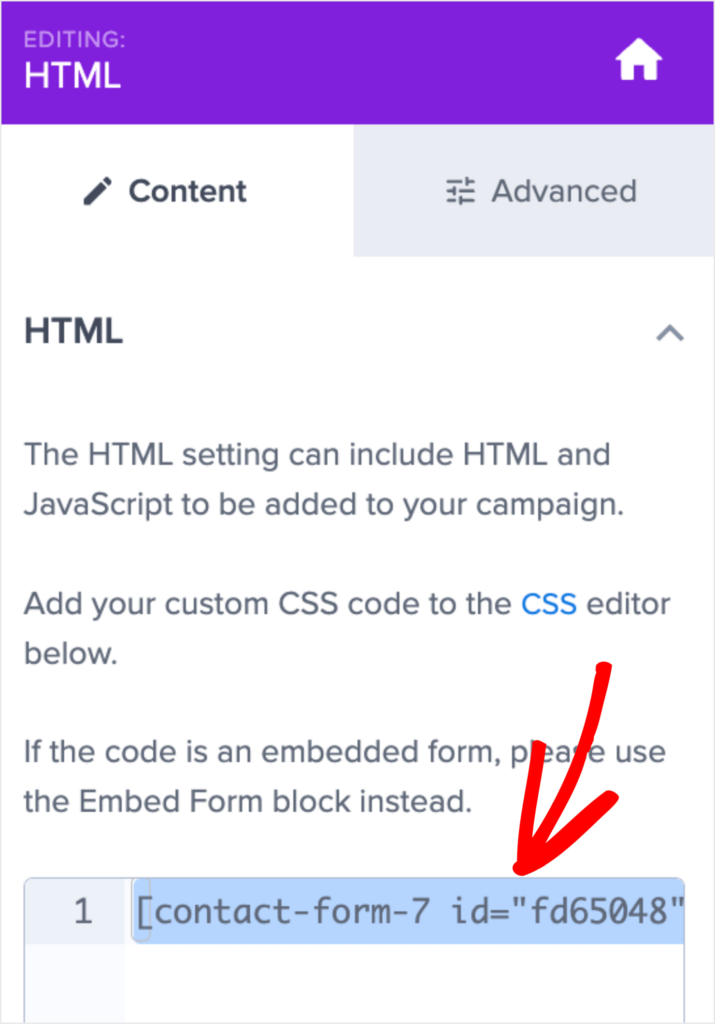Viewport: 715px width, 1024px height.
Task: Click the HTML section heading
Action: (x=74, y=331)
